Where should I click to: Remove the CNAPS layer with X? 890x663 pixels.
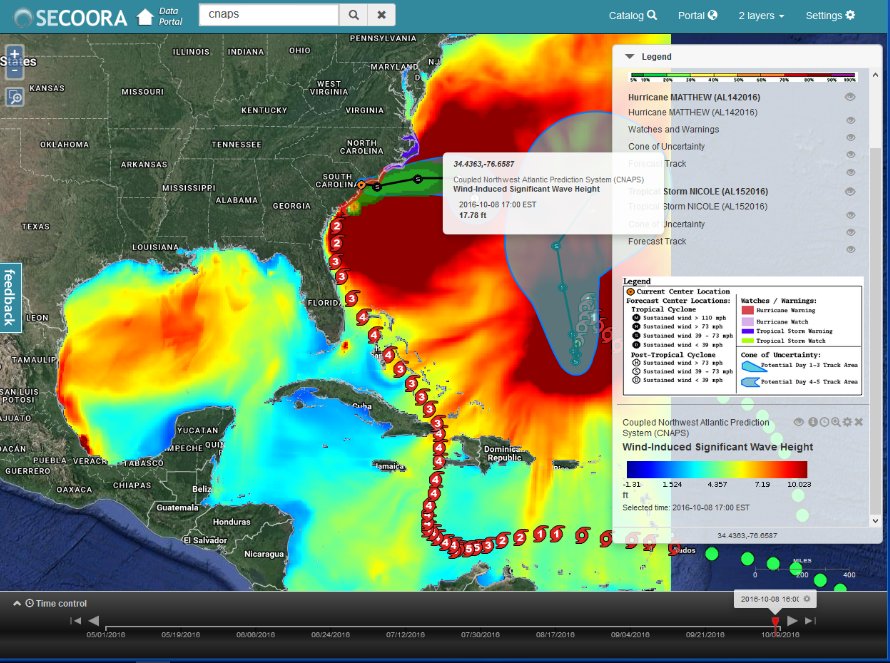pyautogui.click(x=858, y=422)
